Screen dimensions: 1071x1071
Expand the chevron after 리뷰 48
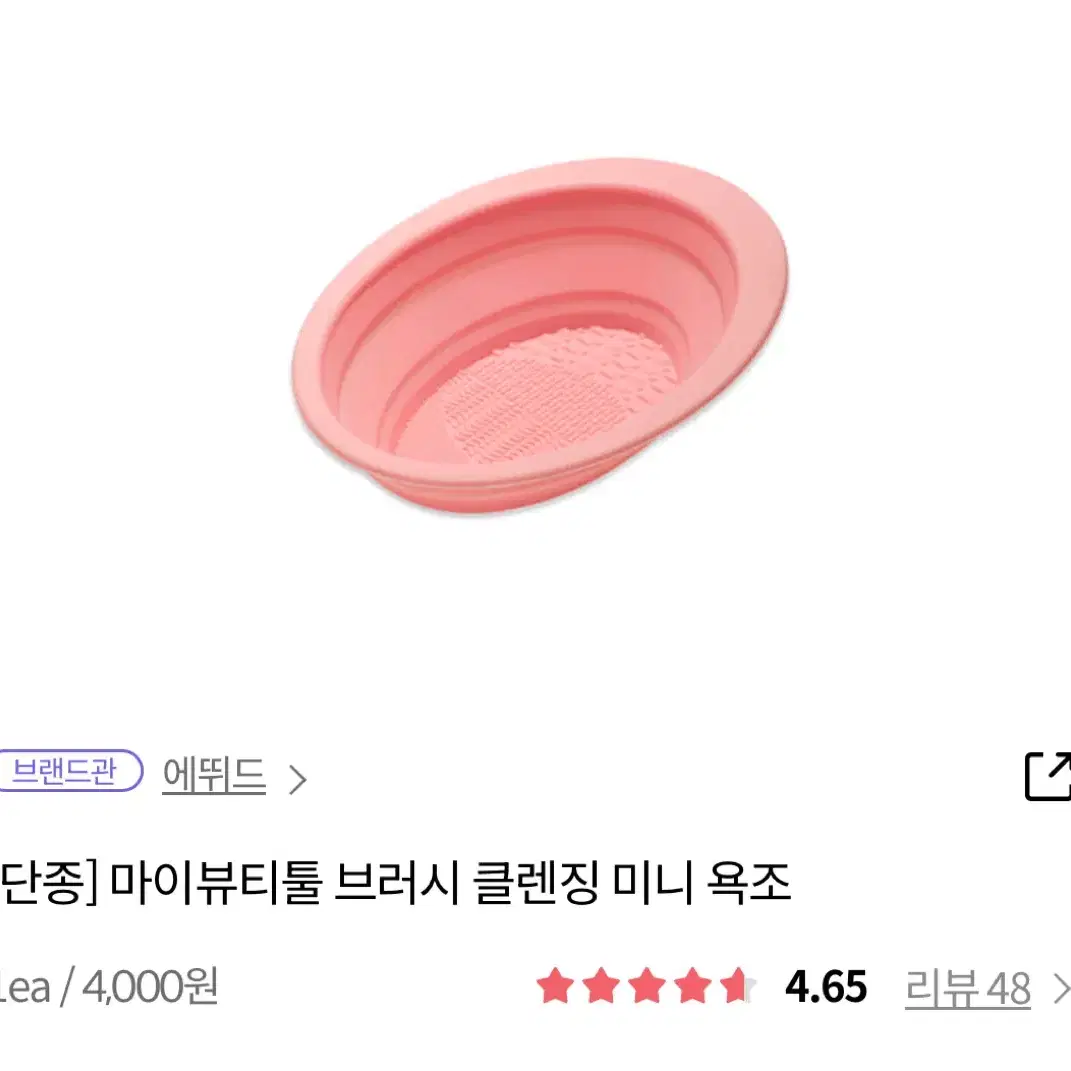[1061, 988]
